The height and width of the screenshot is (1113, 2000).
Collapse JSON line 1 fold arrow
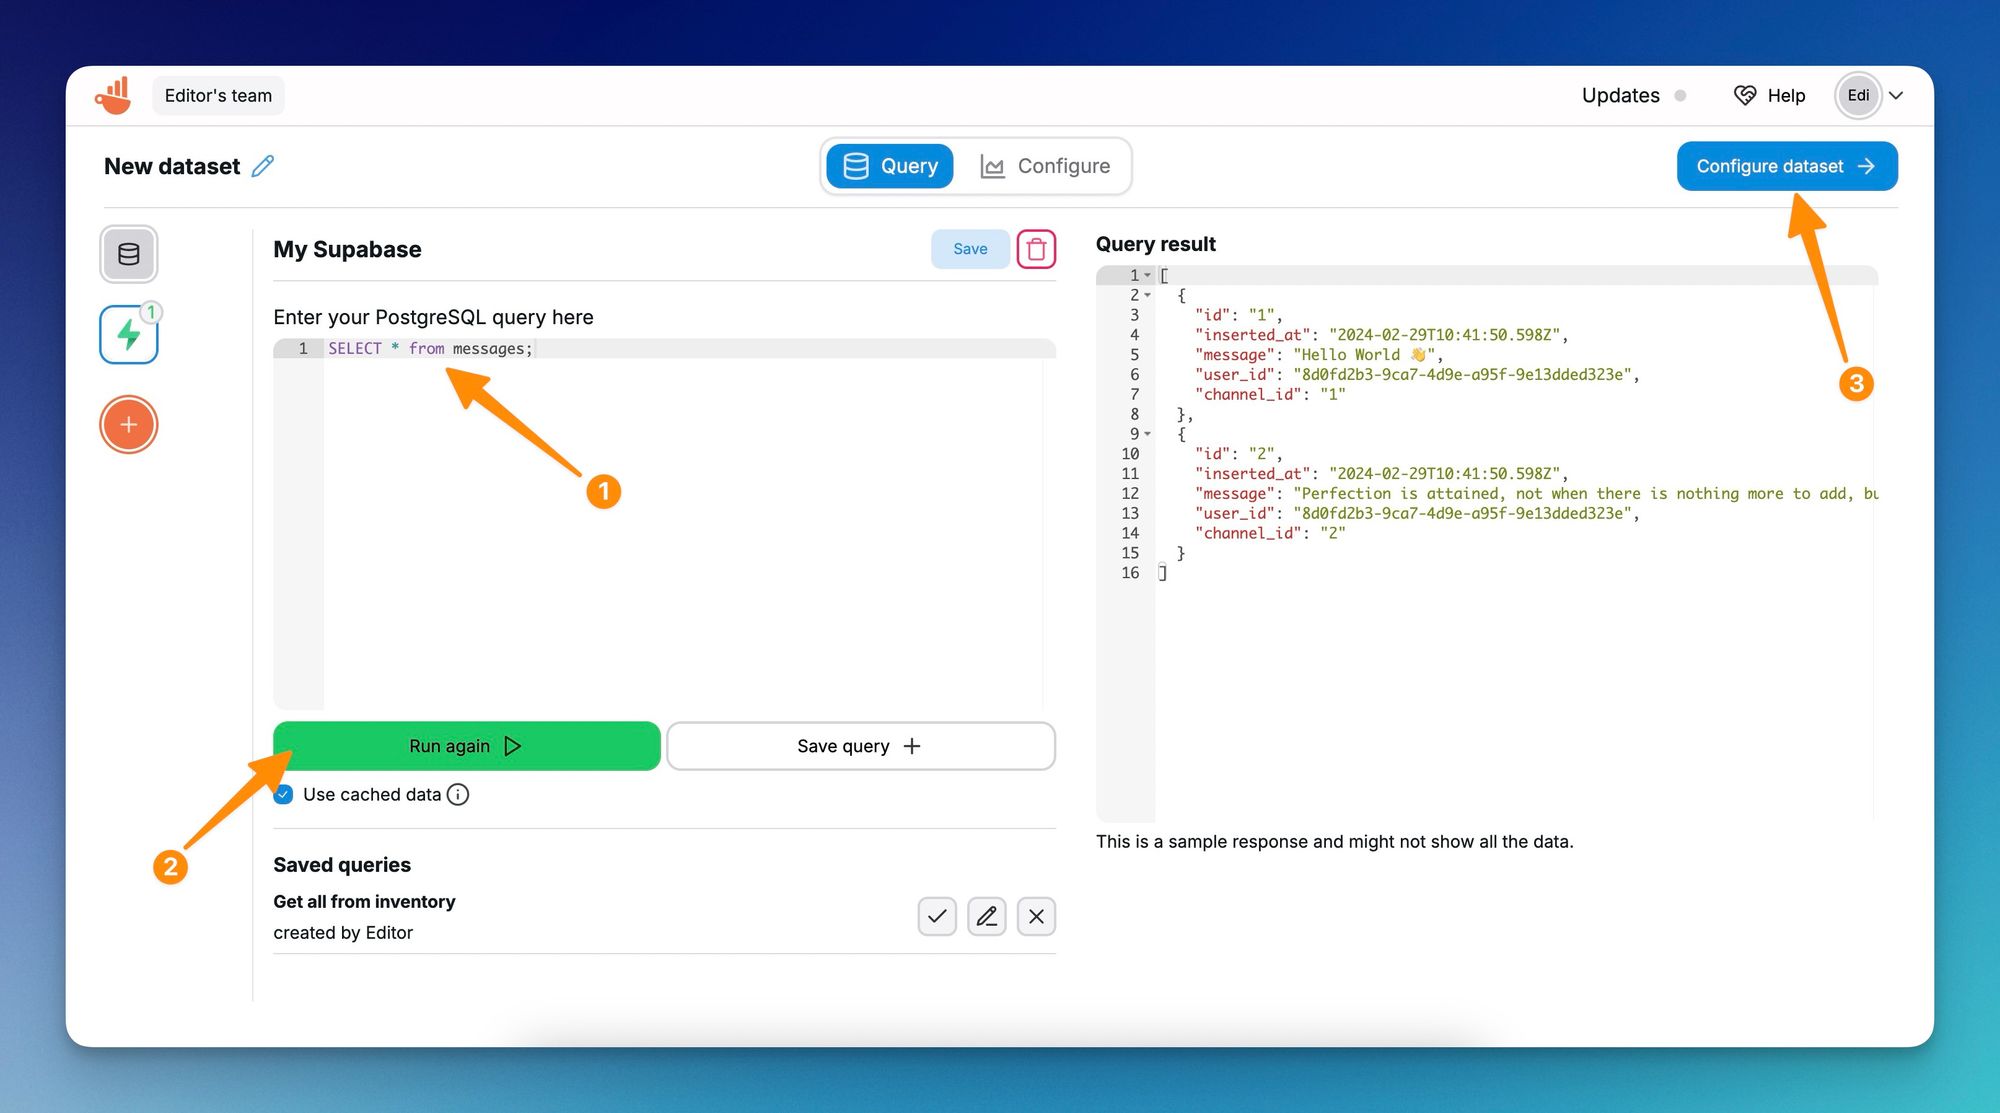1147,275
